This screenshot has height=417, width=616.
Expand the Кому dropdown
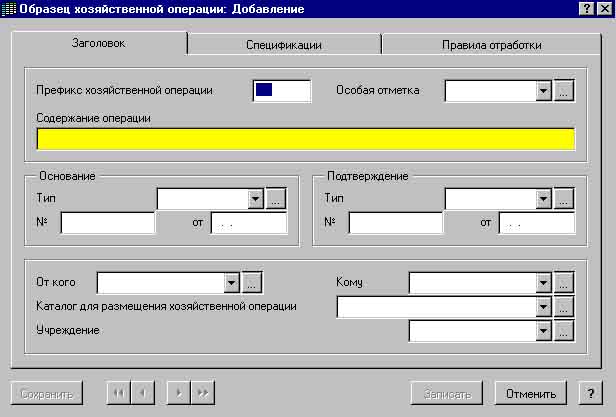pyautogui.click(x=544, y=283)
